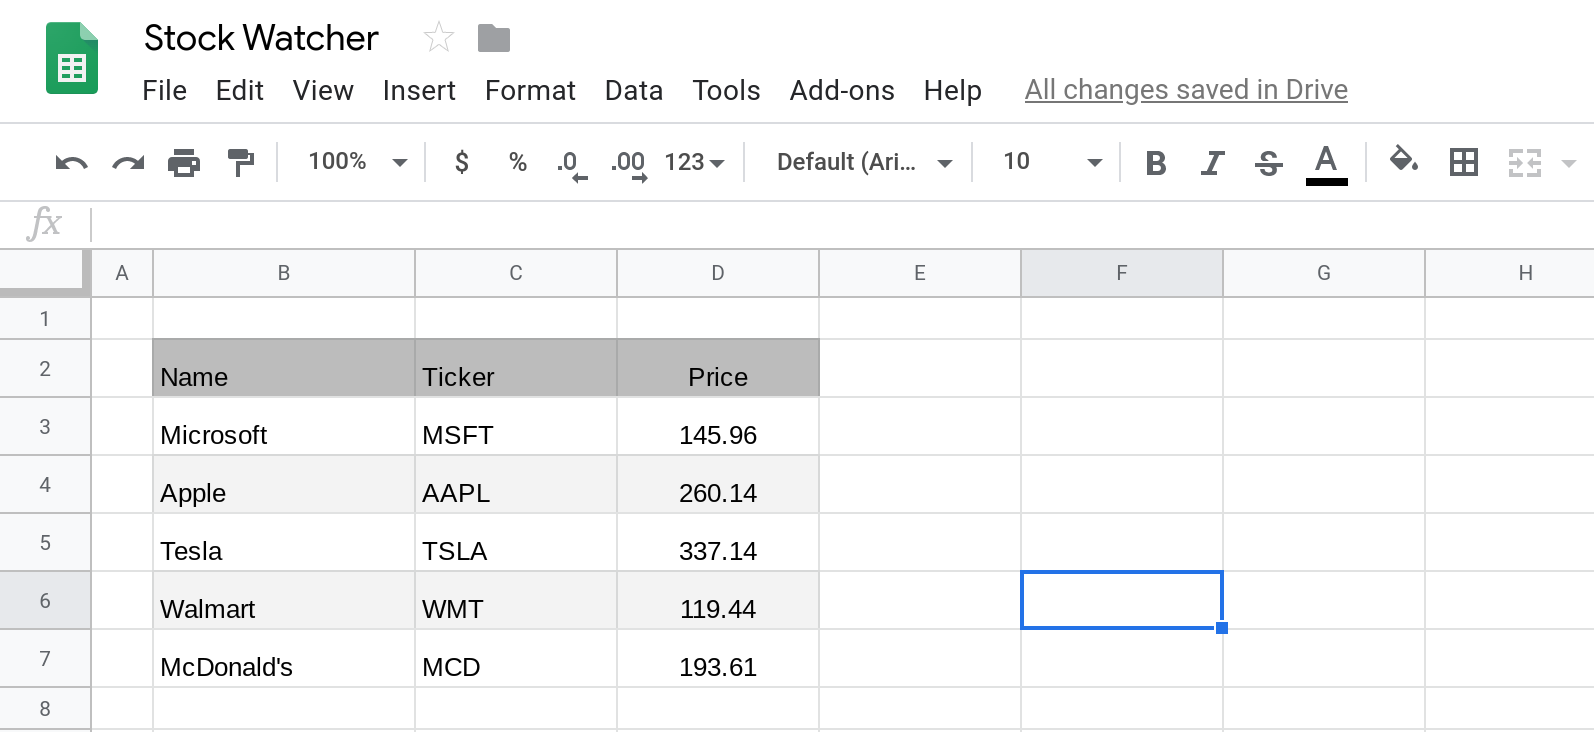Decrease decimal places
This screenshot has width=1594, height=732.
pos(571,164)
